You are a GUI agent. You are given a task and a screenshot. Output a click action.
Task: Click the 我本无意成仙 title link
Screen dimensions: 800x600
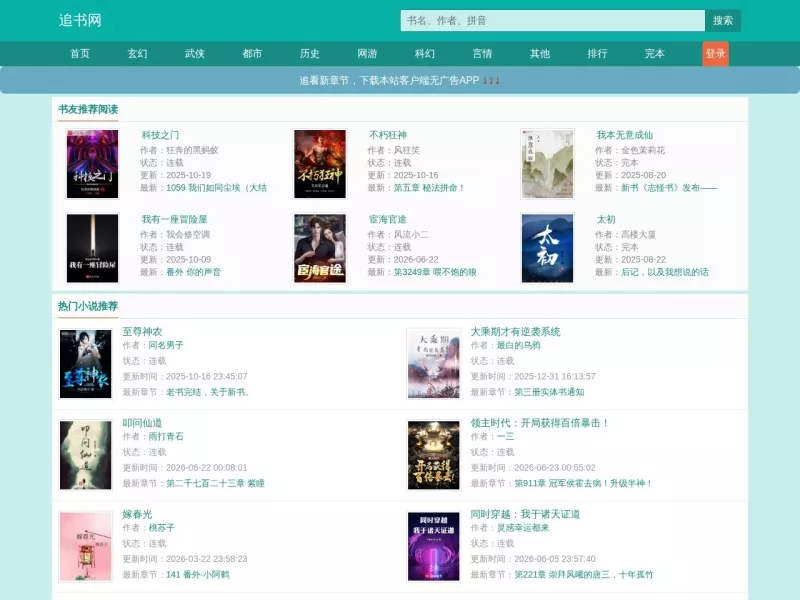coord(624,135)
